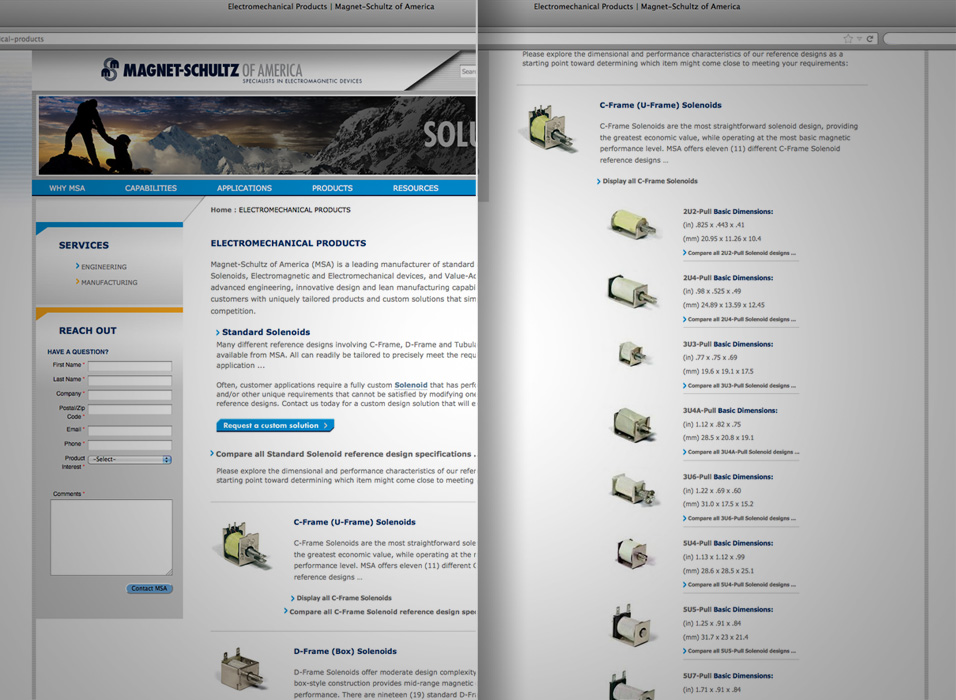This screenshot has height=700, width=956.
Task: Follow the inline Solenoid hyperlink
Action: tap(411, 385)
